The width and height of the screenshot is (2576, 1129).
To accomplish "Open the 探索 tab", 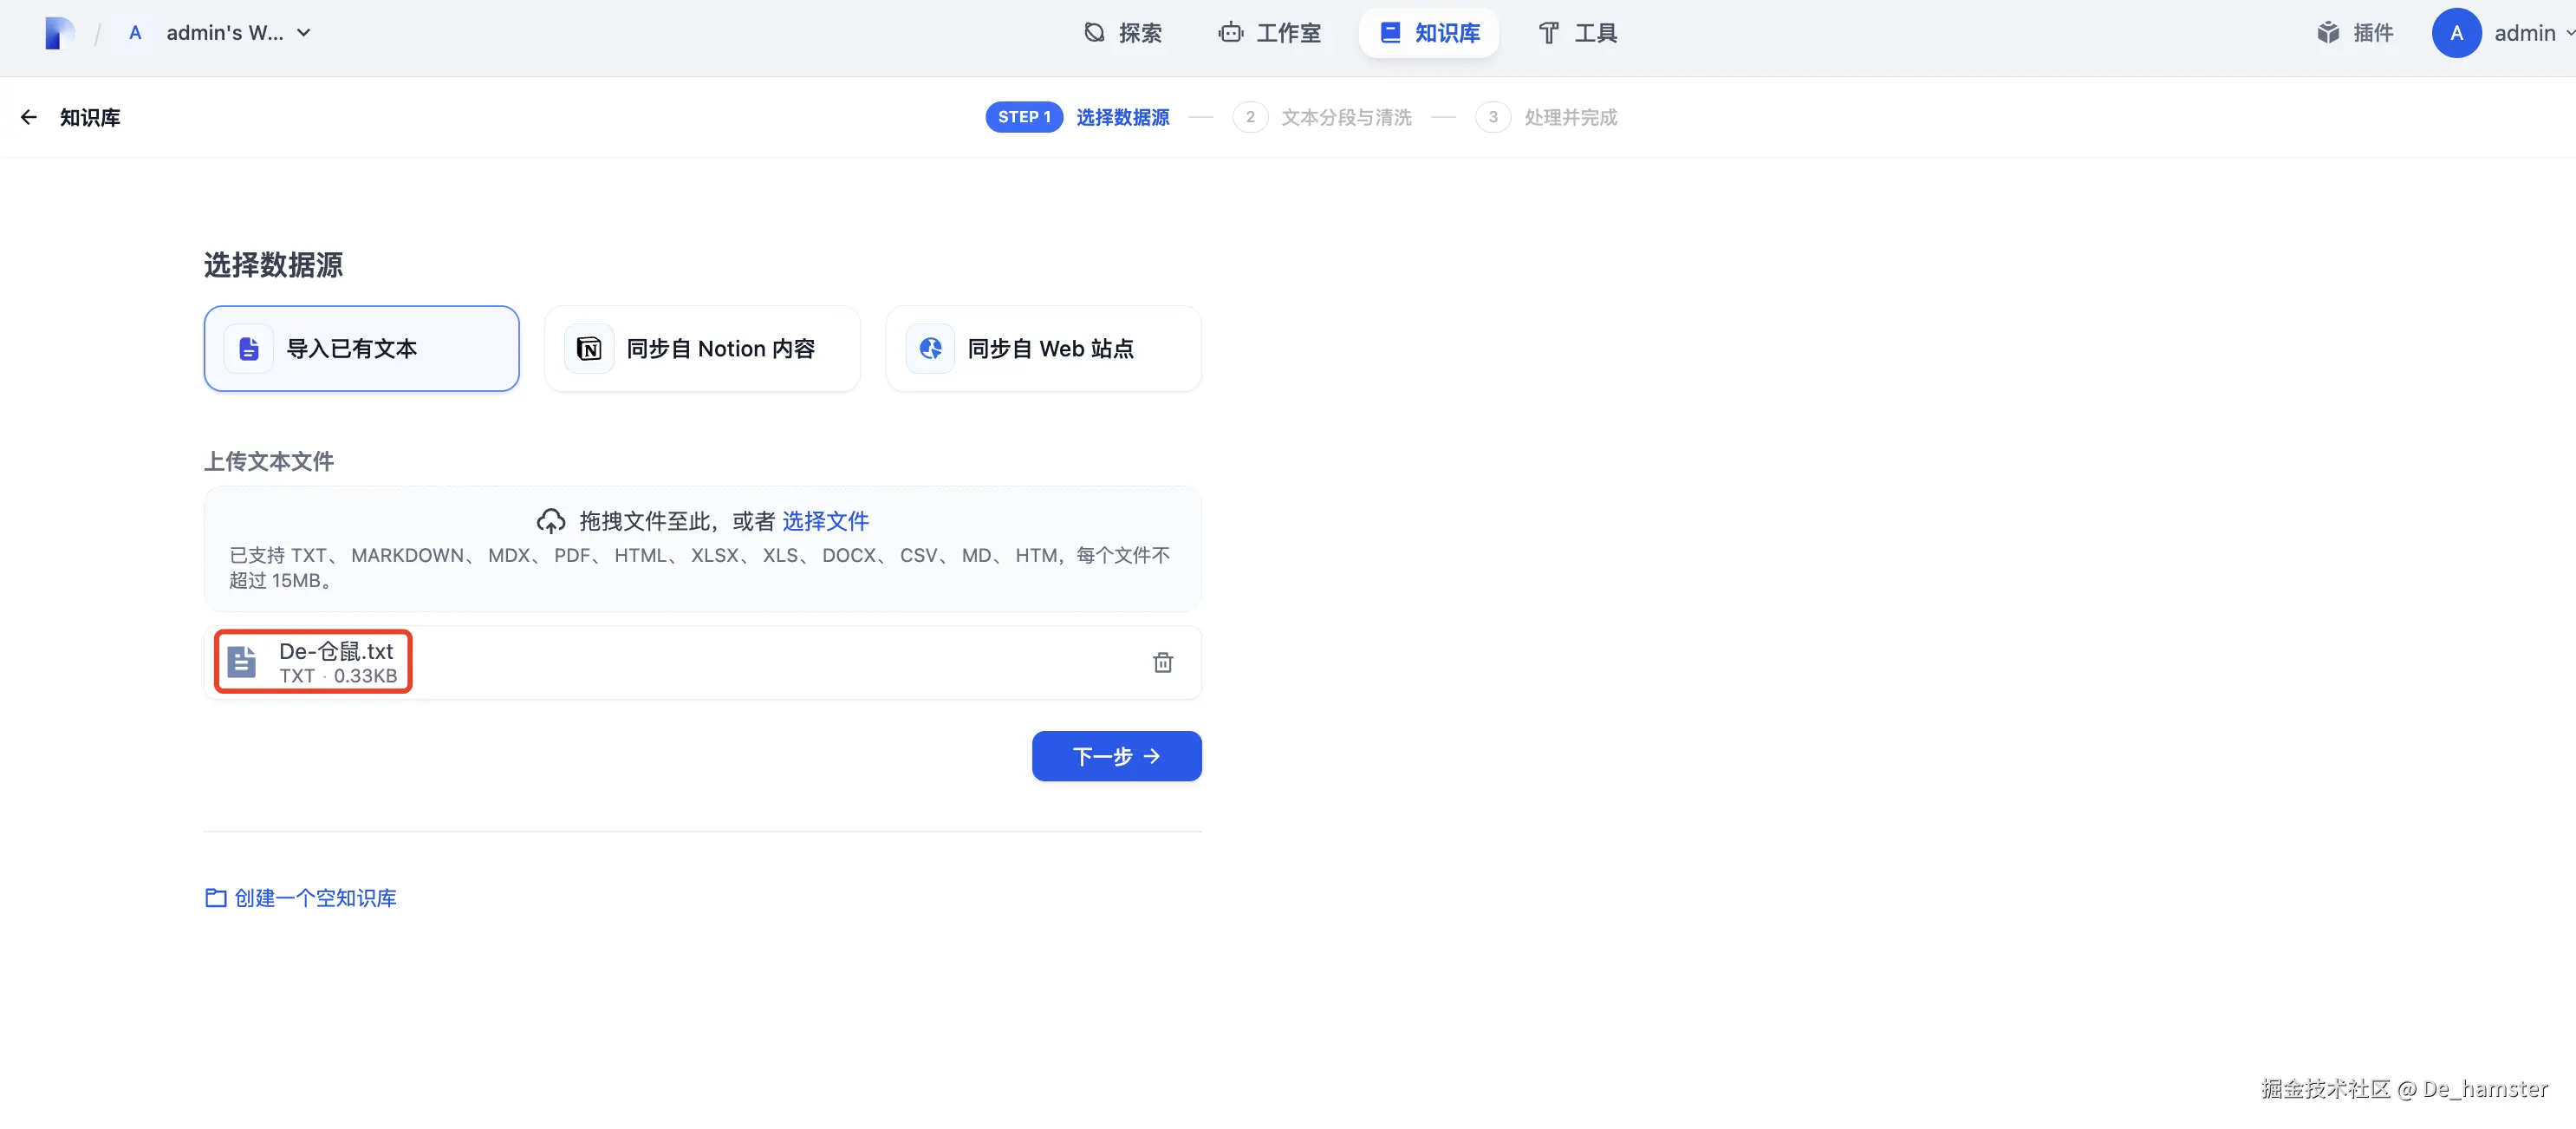I will pyautogui.click(x=1122, y=33).
